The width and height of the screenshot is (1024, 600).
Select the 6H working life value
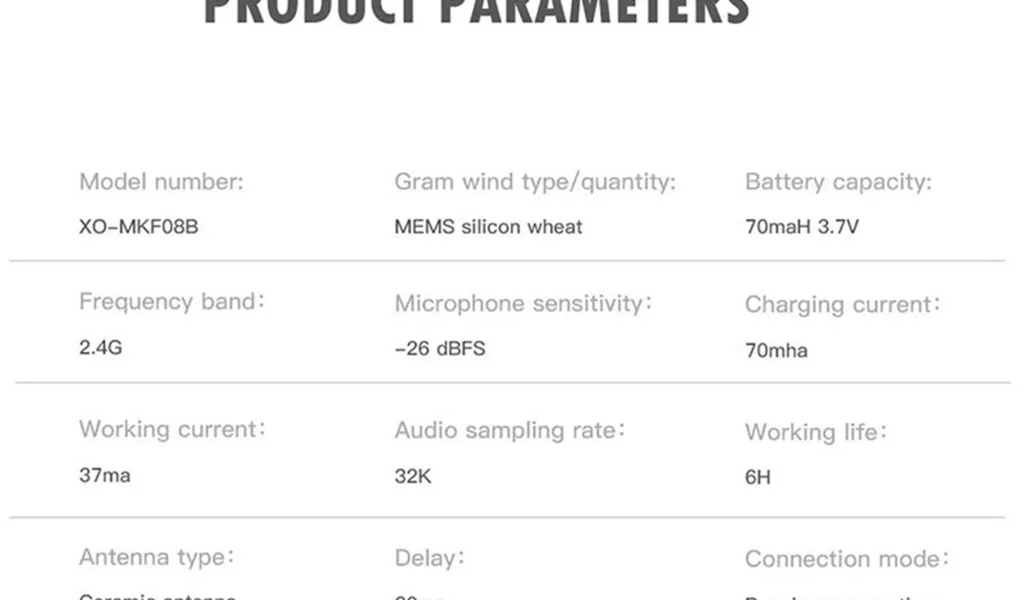coord(758,477)
